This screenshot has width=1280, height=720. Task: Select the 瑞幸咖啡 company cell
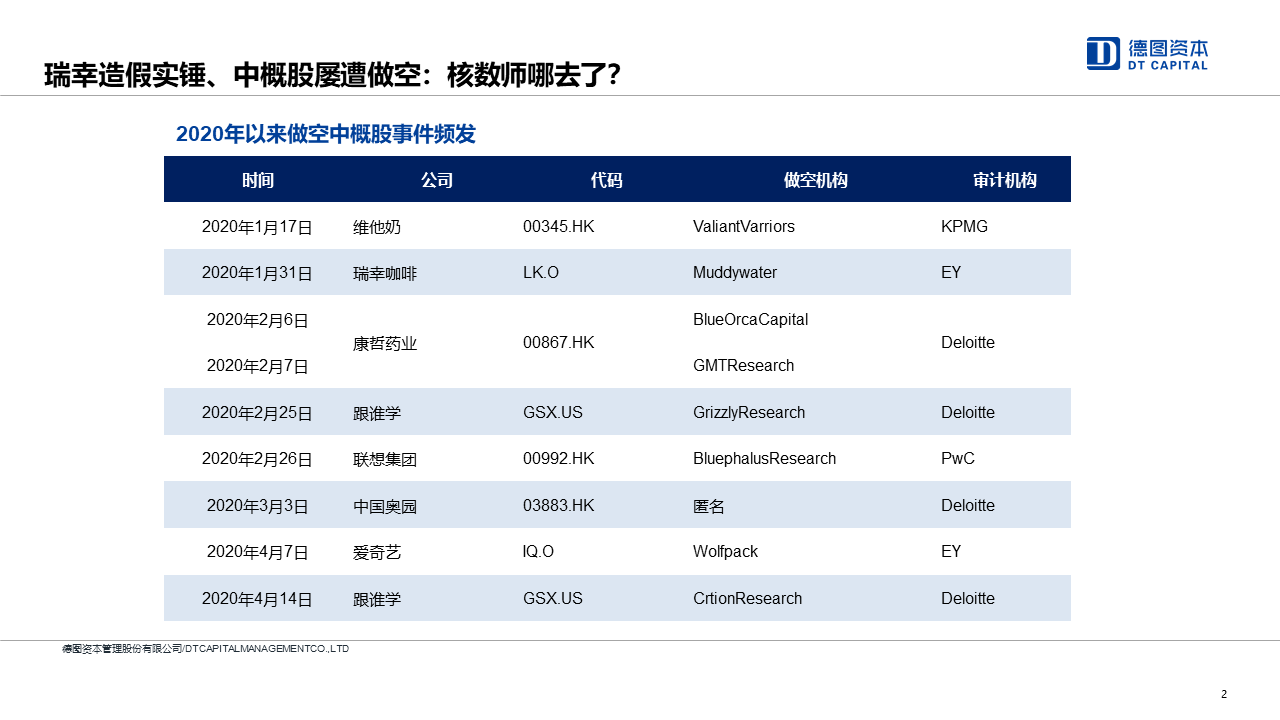pos(385,273)
